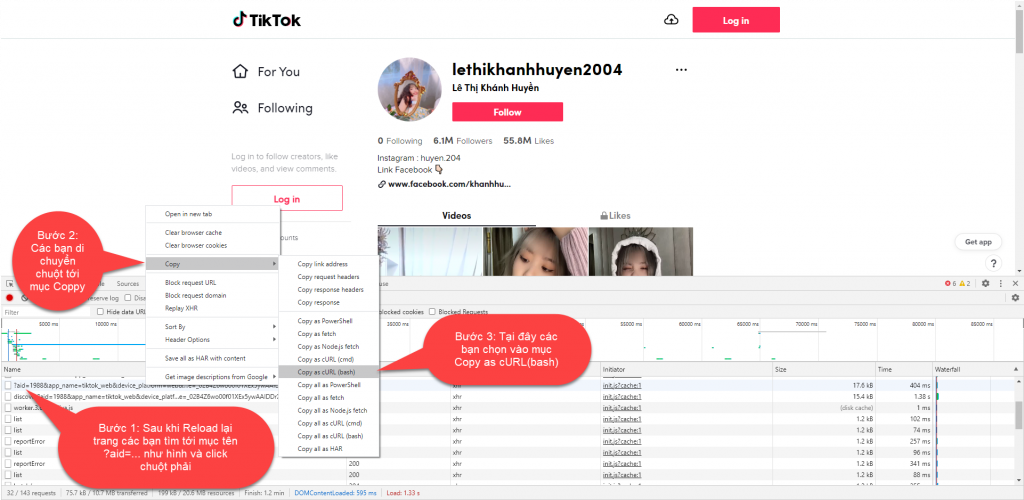Click the Size column header

[x=824, y=369]
